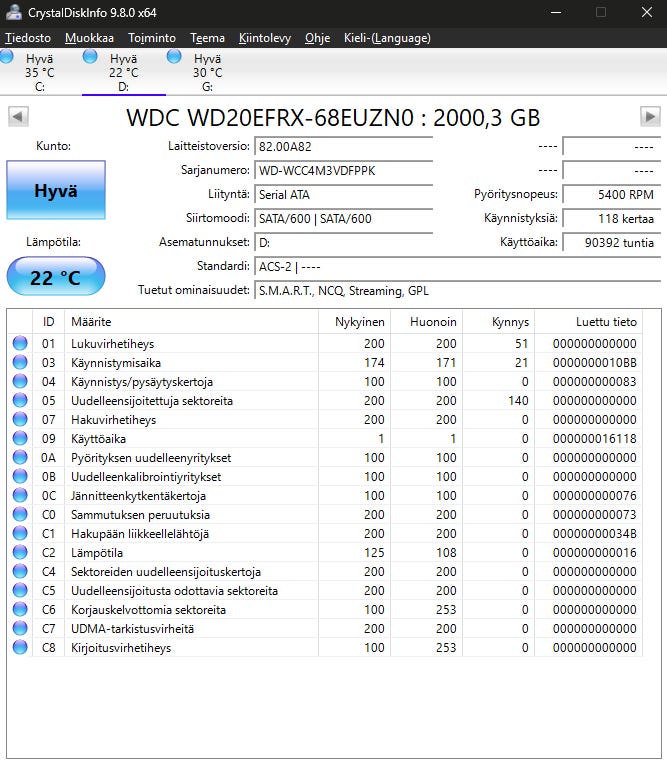
Task: Go to previous disk with left arrow
Action: coord(18,117)
